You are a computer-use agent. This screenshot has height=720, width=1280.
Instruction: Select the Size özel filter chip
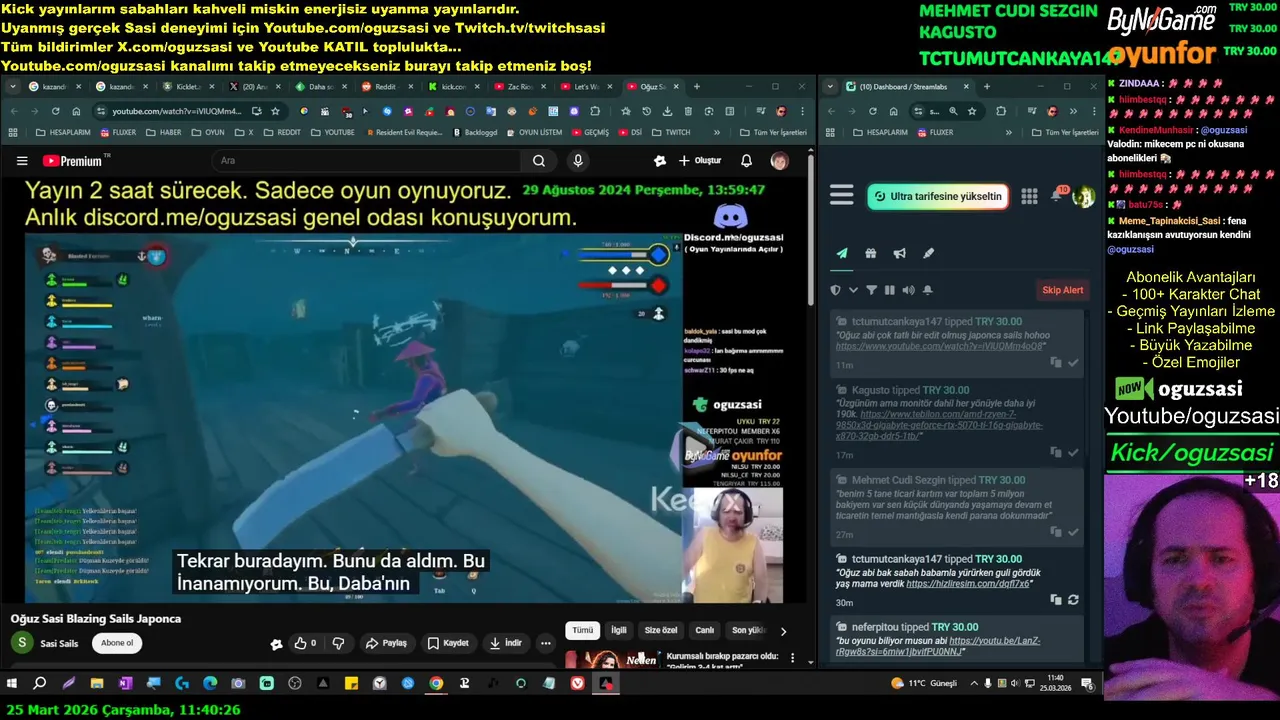pyautogui.click(x=661, y=631)
